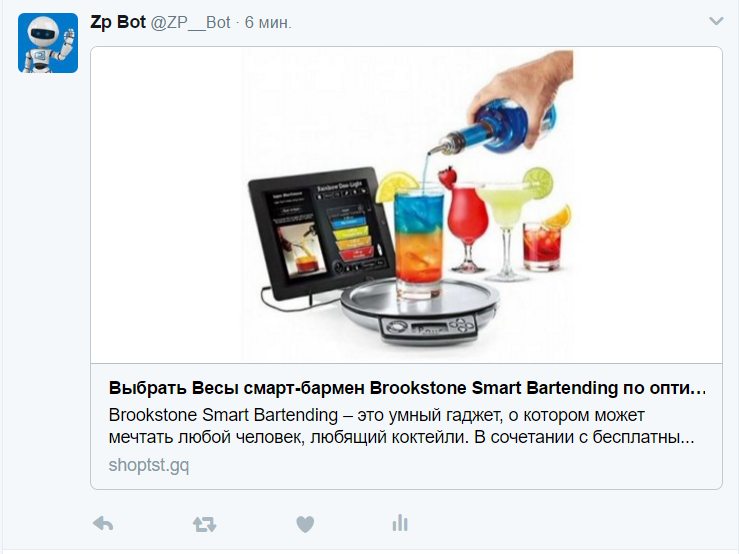
Task: Open tweet analytics bar chart icon
Action: click(x=400, y=523)
